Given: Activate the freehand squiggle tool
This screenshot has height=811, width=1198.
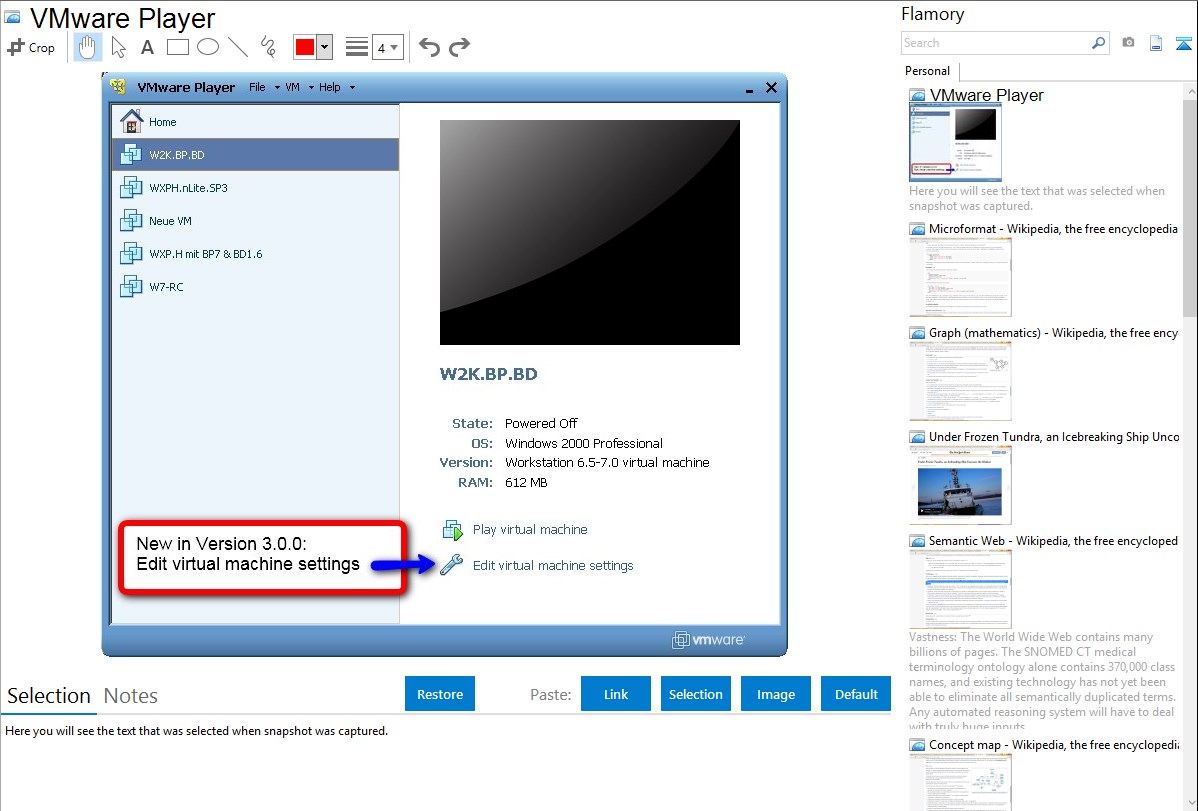Looking at the screenshot, I should (268, 47).
